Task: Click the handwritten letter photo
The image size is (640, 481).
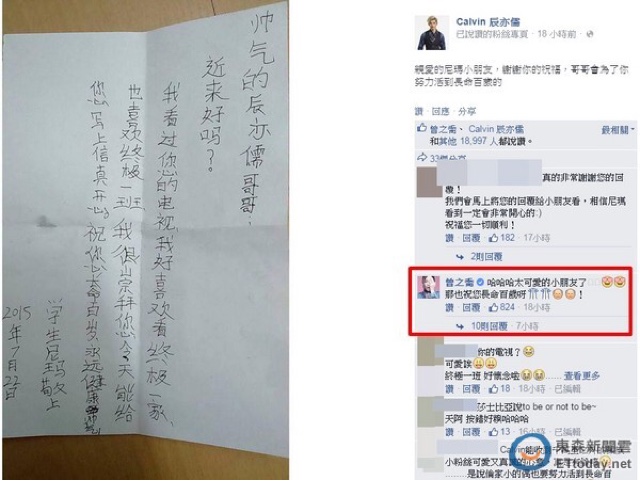Action: [x=146, y=240]
